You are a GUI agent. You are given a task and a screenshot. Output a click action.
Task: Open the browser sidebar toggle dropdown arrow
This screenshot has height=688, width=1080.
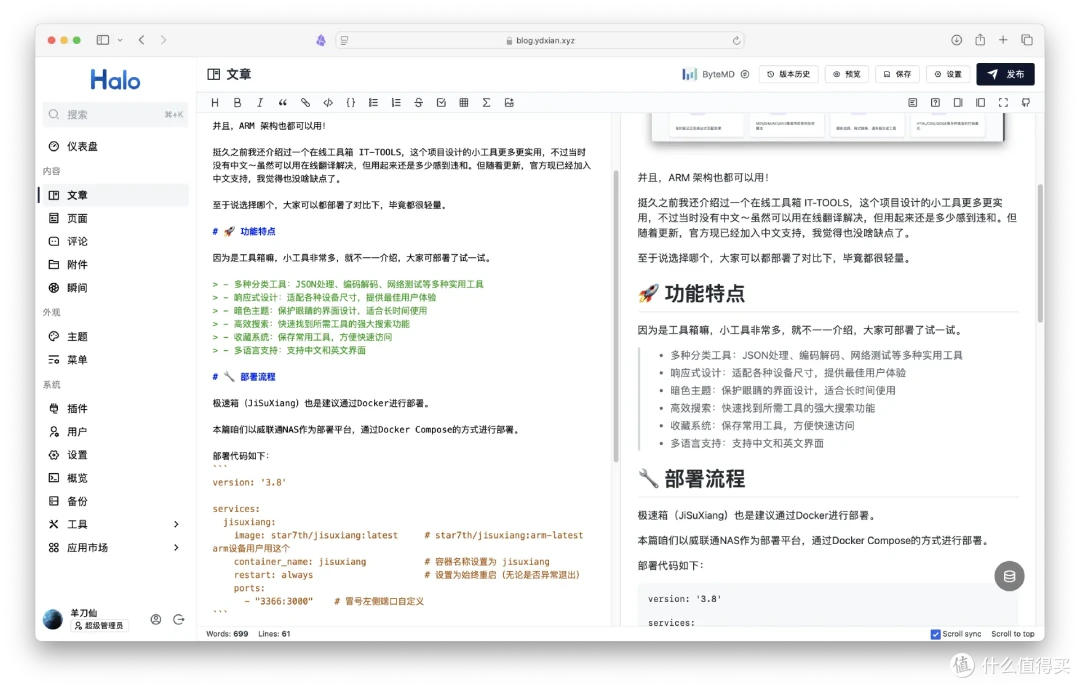(120, 40)
